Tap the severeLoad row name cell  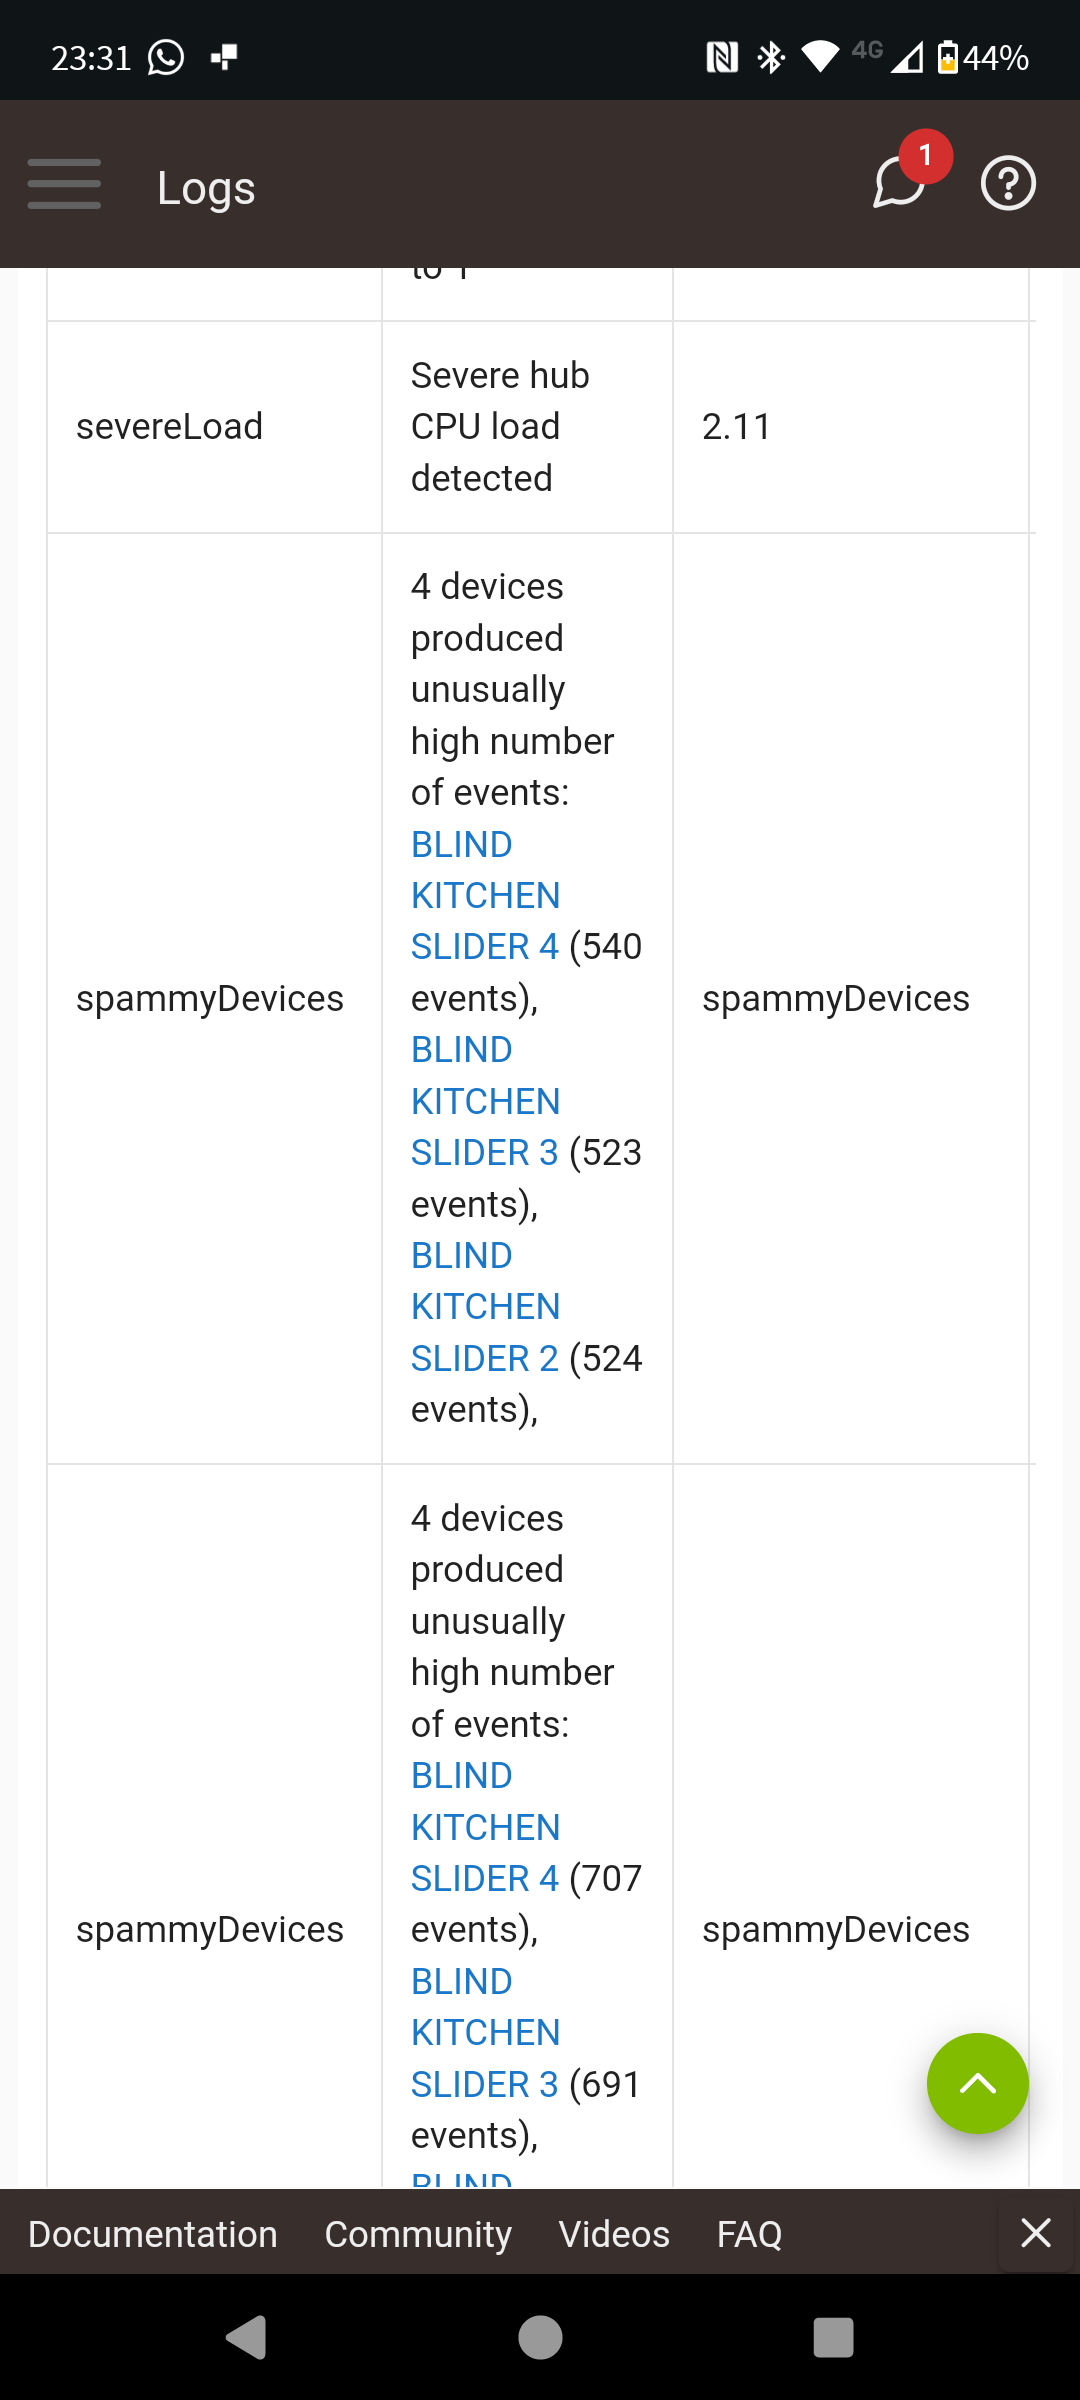(x=170, y=427)
